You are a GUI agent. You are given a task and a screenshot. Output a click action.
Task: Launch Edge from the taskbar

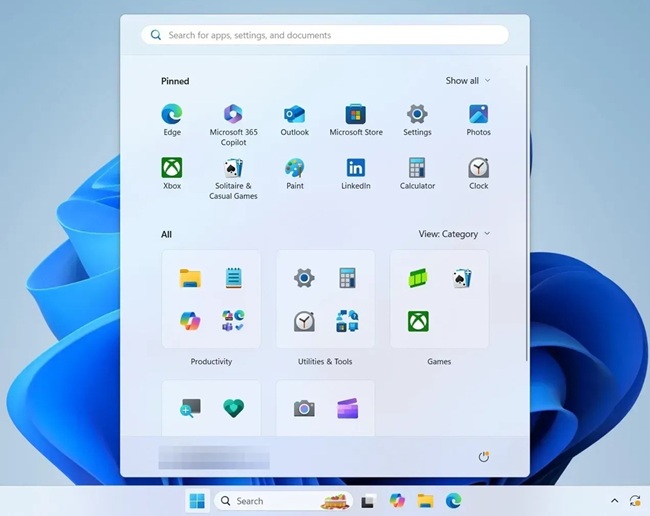454,501
